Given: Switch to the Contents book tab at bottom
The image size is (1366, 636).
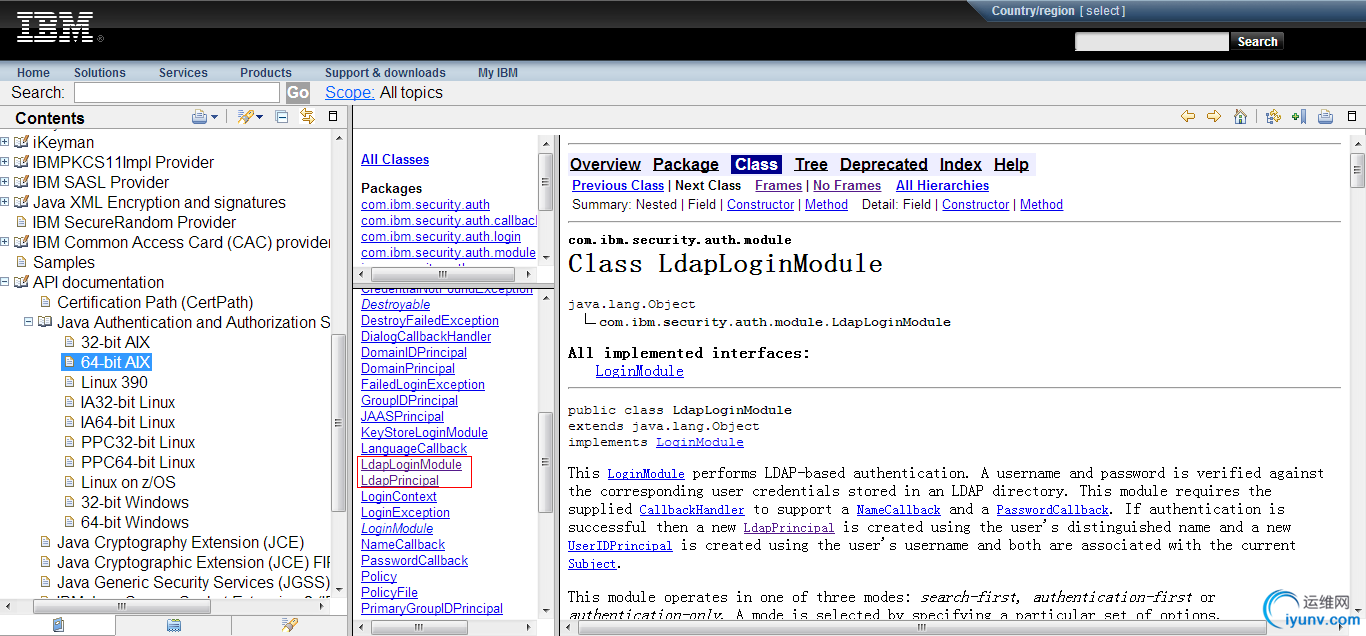Looking at the screenshot, I should click(58, 625).
